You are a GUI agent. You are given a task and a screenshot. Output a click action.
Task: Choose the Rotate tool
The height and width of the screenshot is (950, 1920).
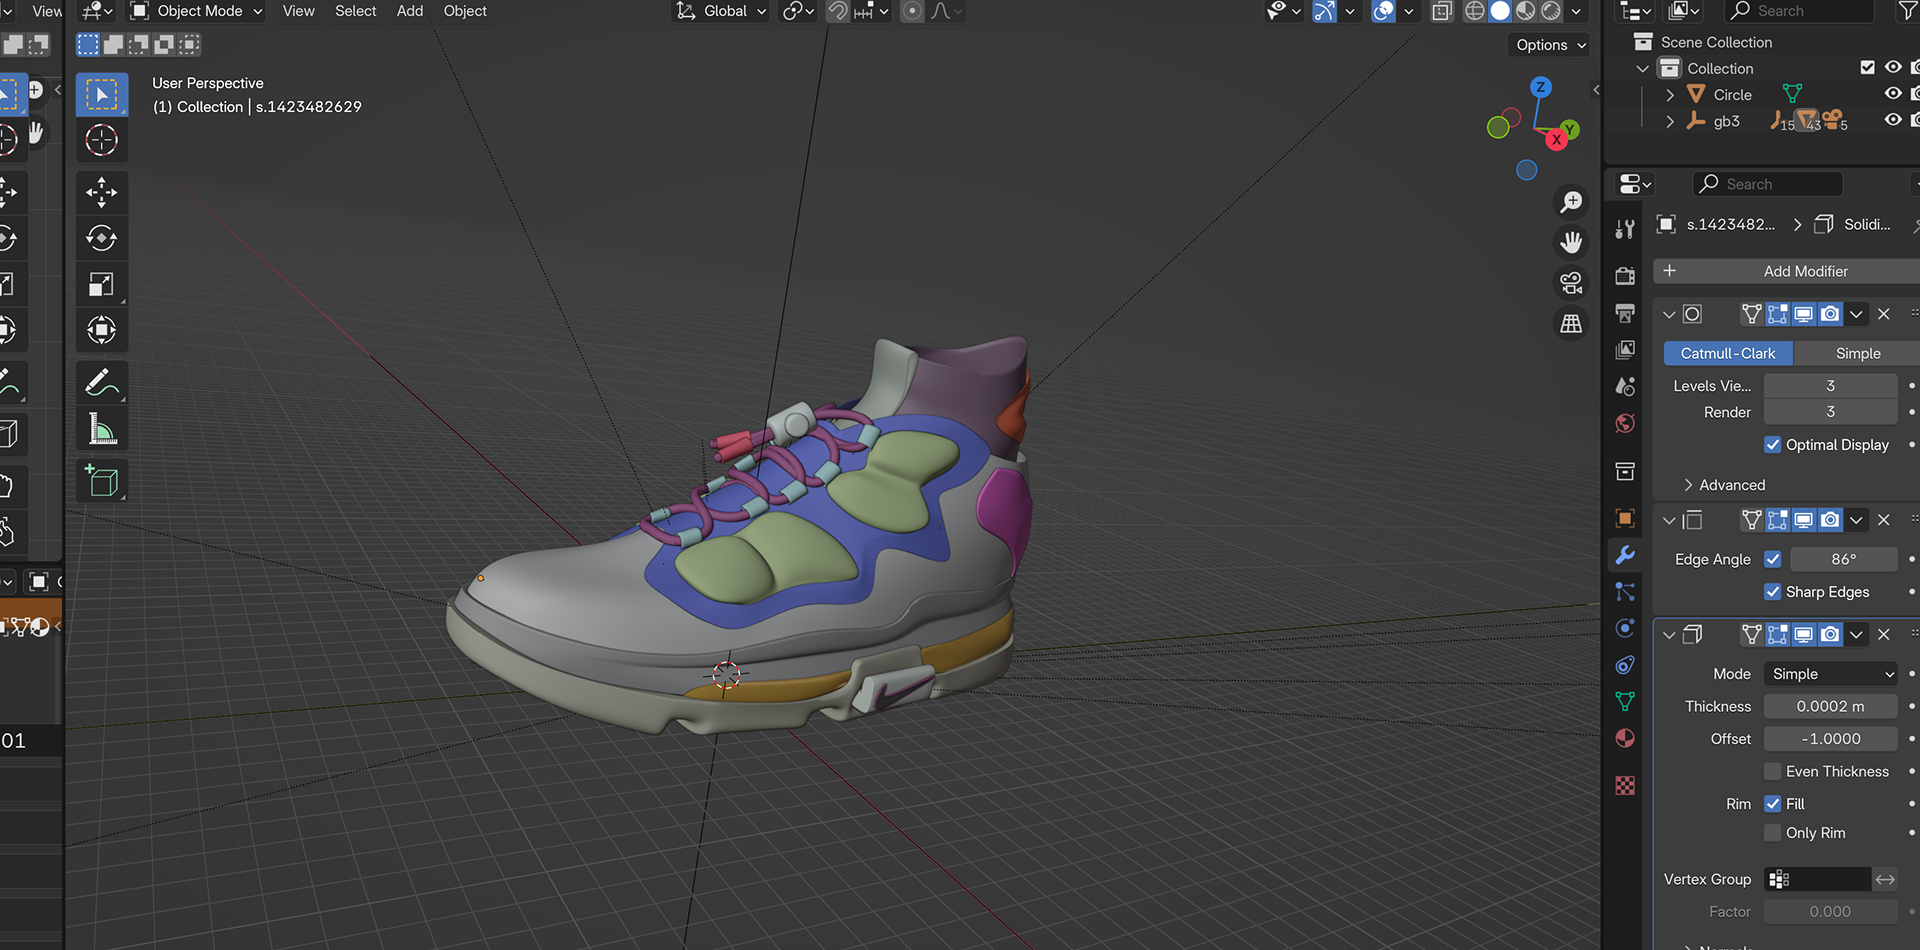[x=102, y=238]
